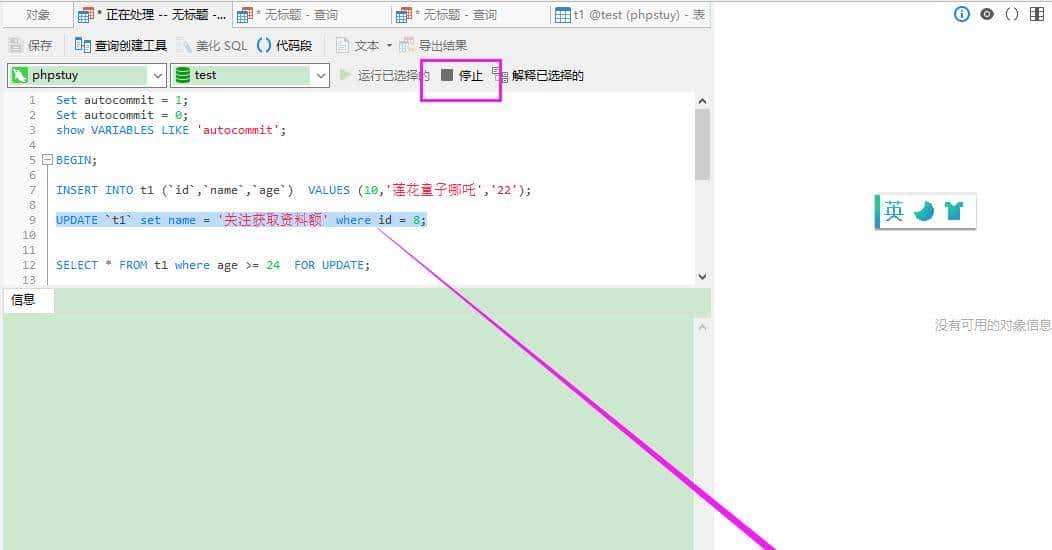
Task: Toggle the panel layout icon
Action: tap(1037, 14)
